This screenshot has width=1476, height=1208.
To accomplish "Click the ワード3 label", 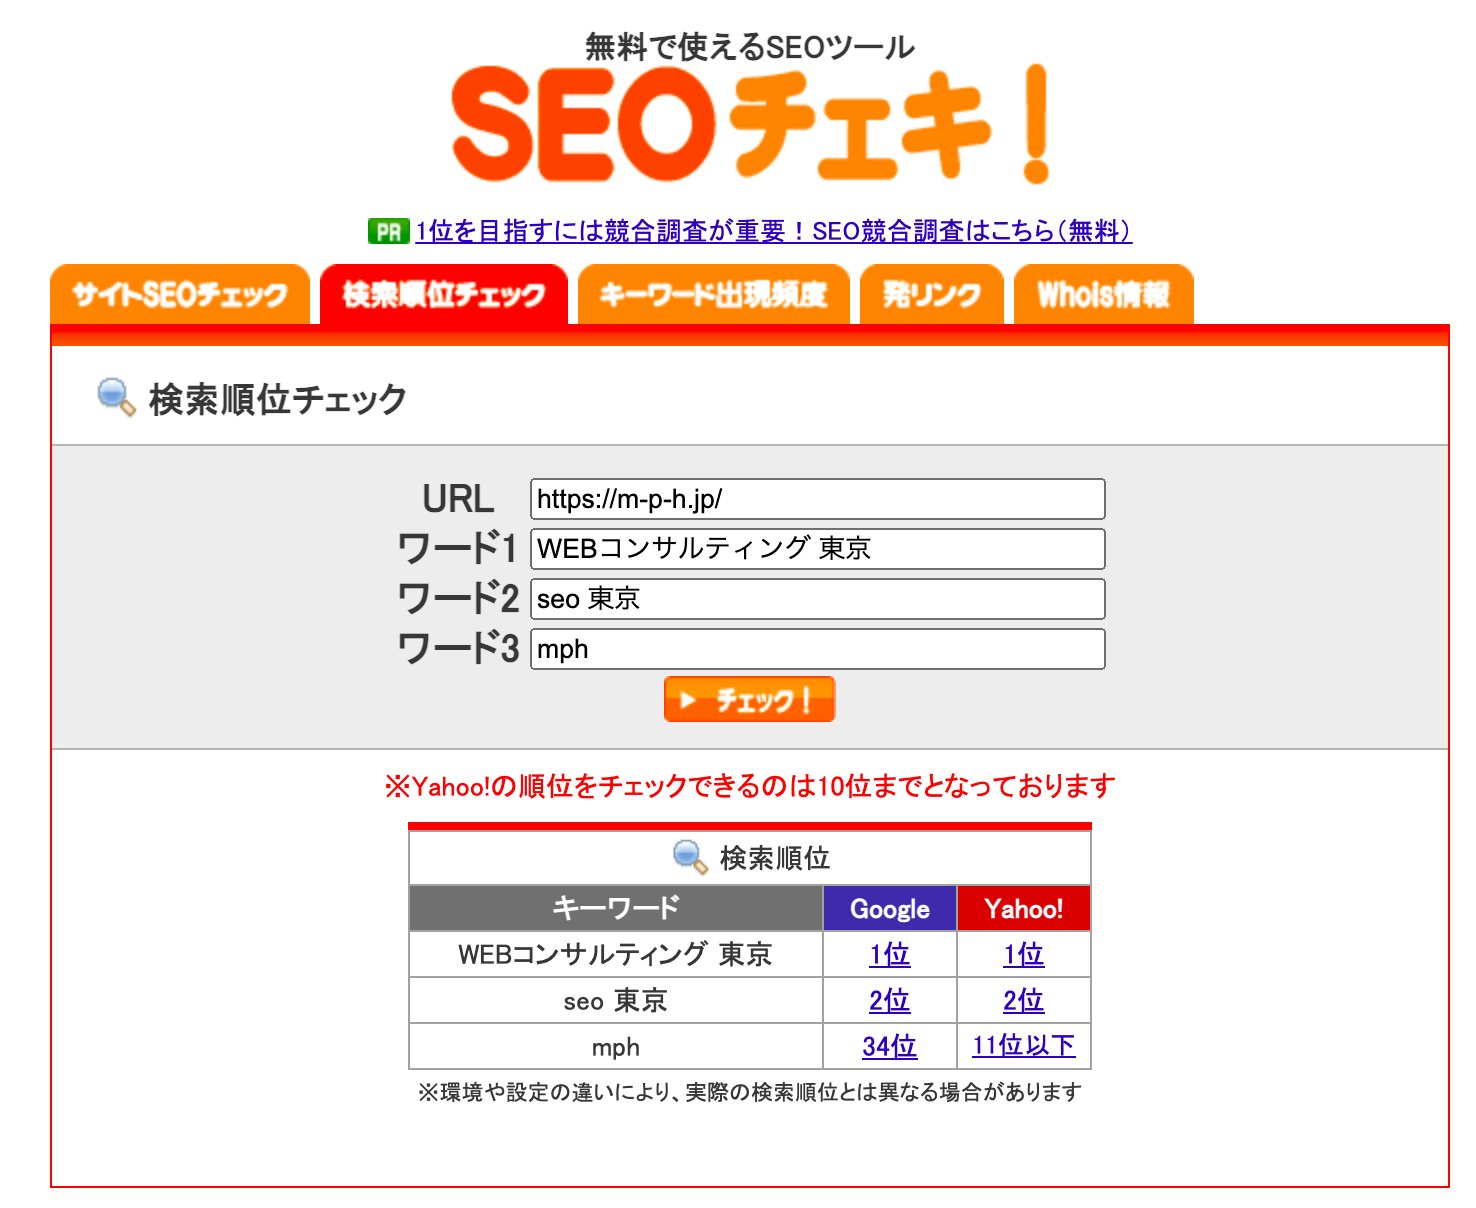I will (458, 649).
